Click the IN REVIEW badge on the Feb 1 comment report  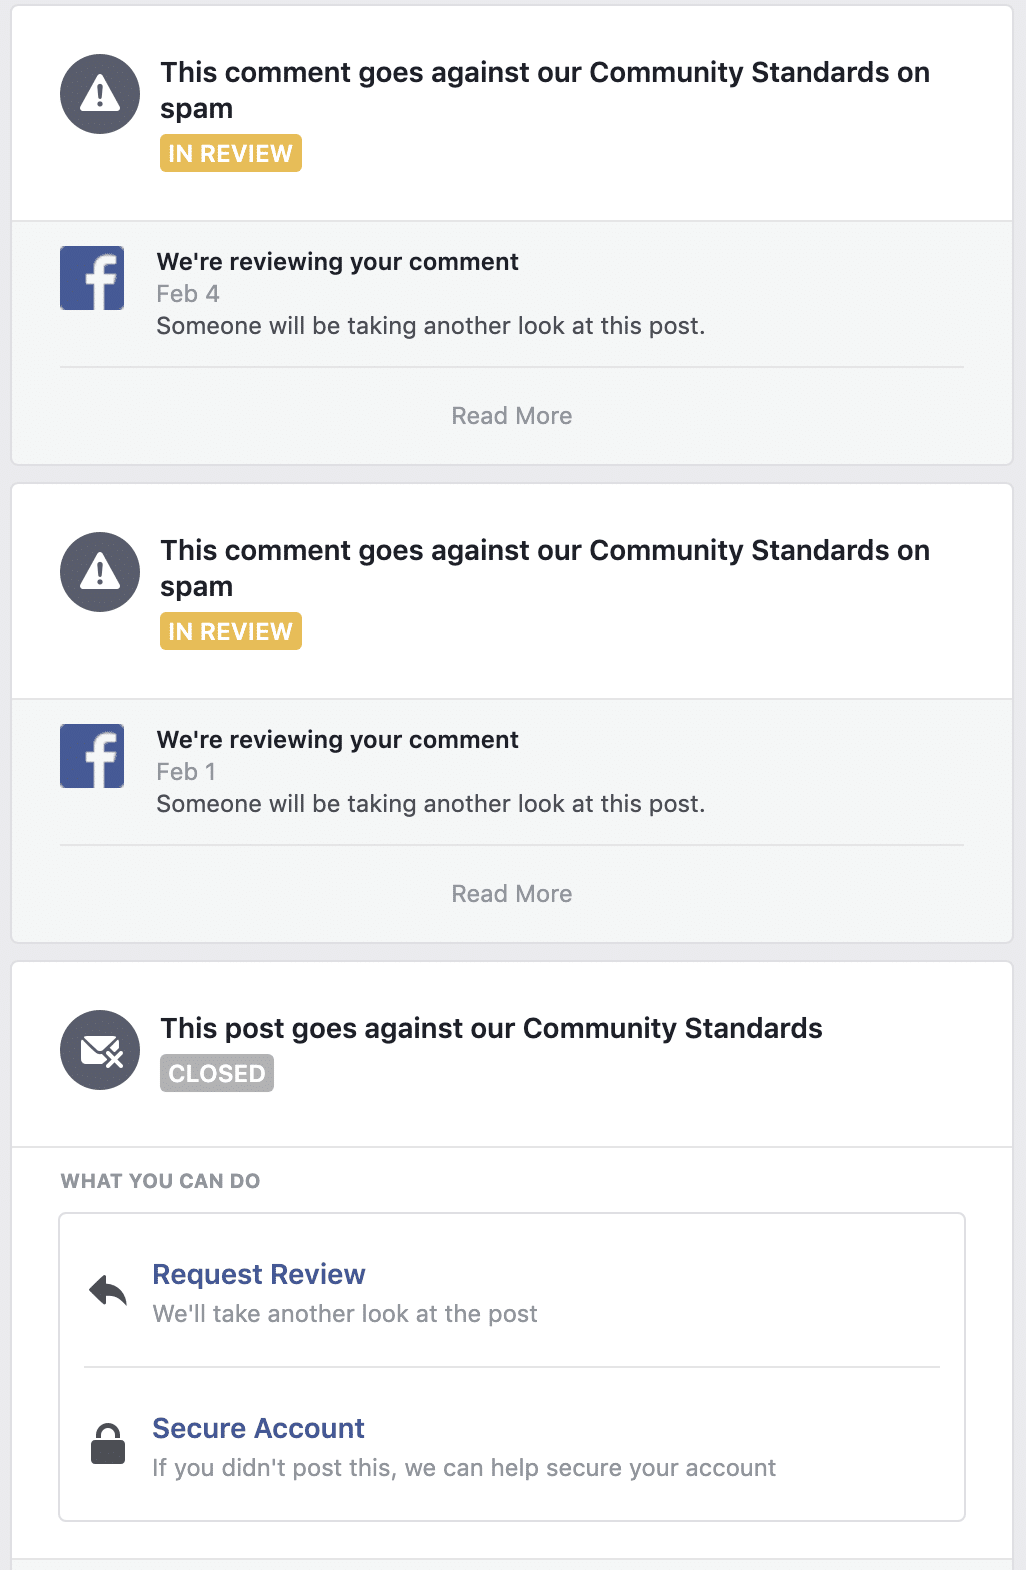click(x=230, y=631)
